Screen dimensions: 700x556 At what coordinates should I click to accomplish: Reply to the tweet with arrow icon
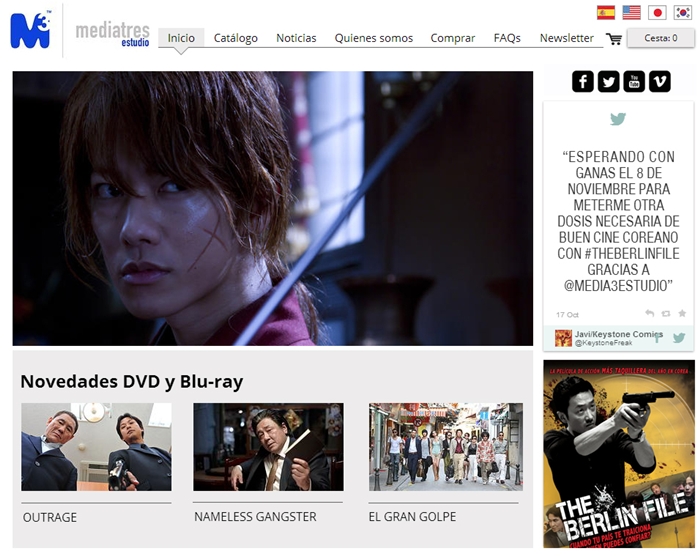[650, 314]
